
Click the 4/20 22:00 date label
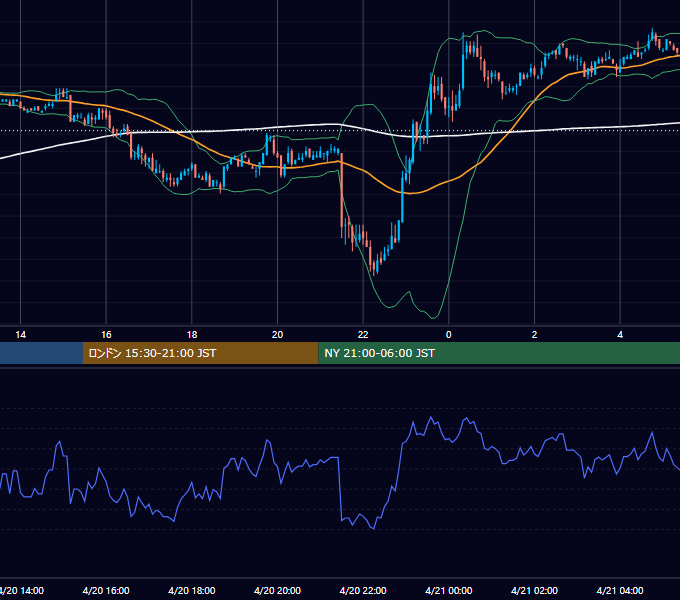point(363,590)
